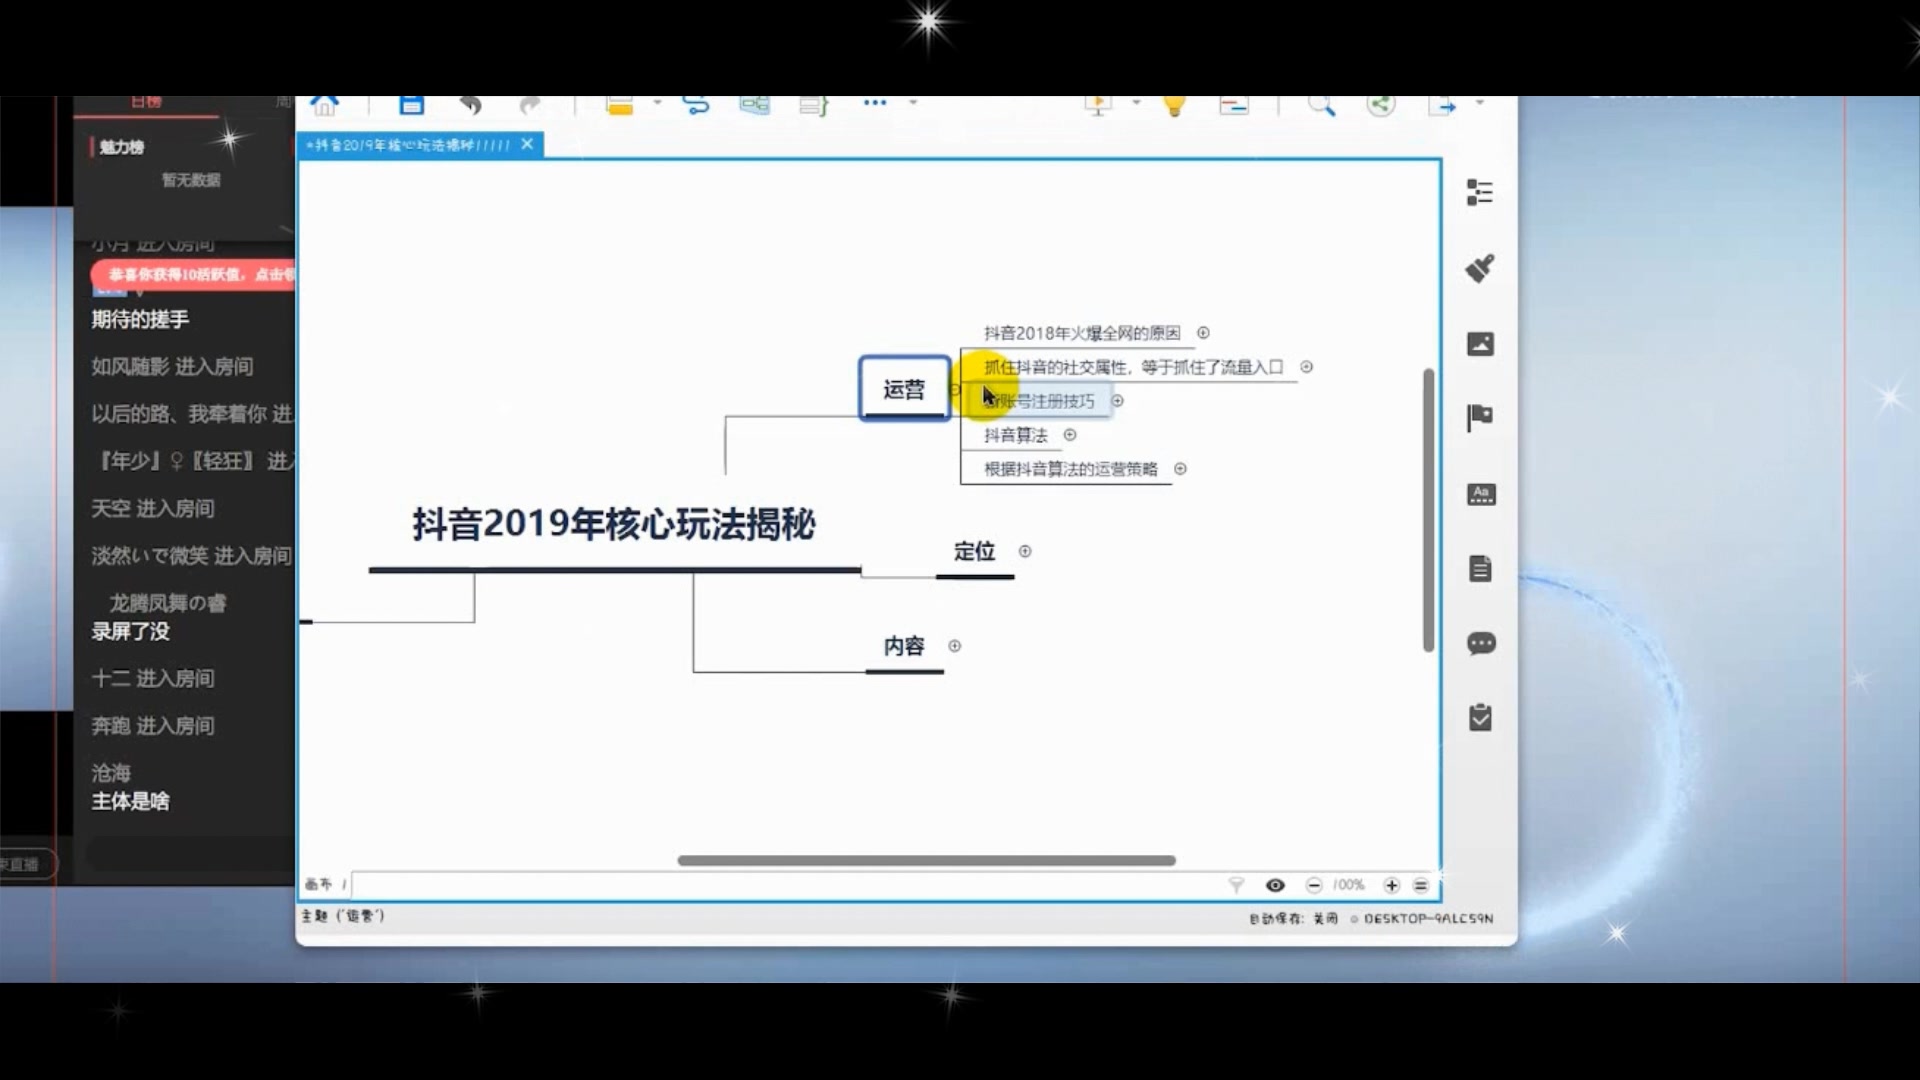This screenshot has width=1920, height=1080.
Task: Click the 画布 breadcrumb label
Action: pos(319,884)
